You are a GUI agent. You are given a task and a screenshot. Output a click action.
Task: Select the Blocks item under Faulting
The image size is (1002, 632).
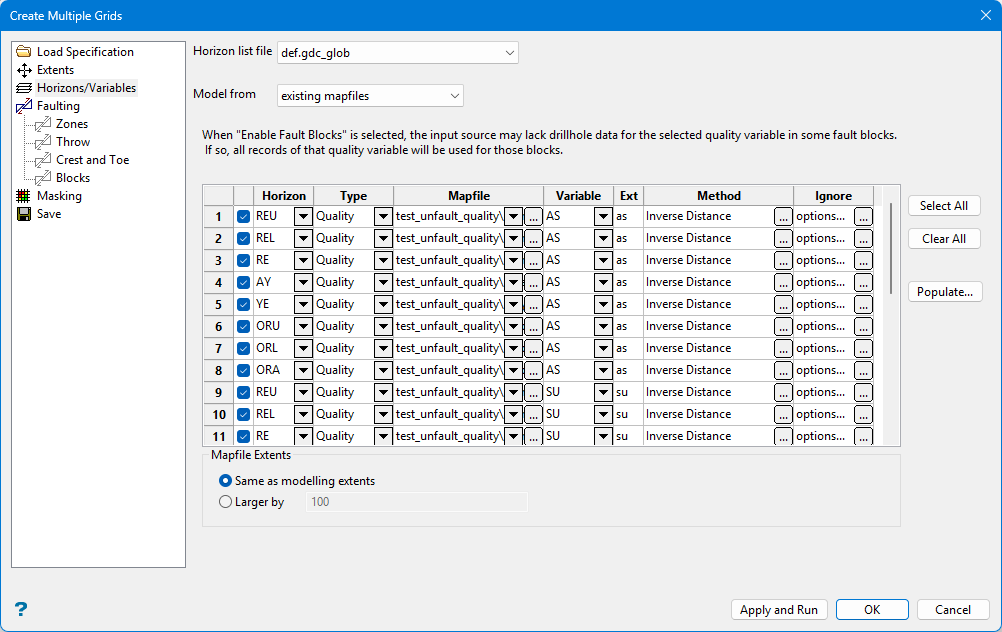coord(73,178)
